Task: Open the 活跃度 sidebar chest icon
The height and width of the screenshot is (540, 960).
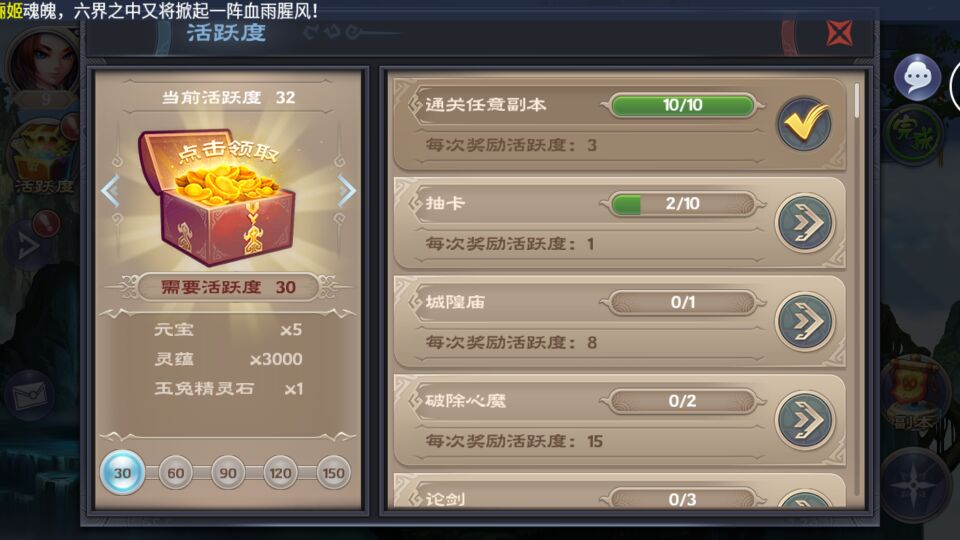Action: pos(41,157)
